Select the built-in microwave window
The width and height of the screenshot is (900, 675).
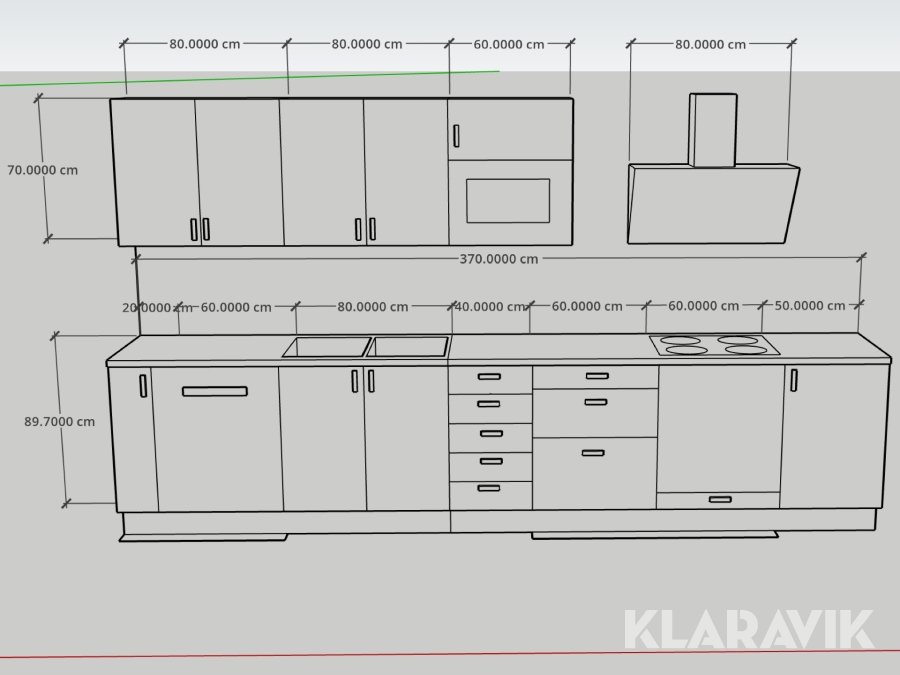(508, 201)
